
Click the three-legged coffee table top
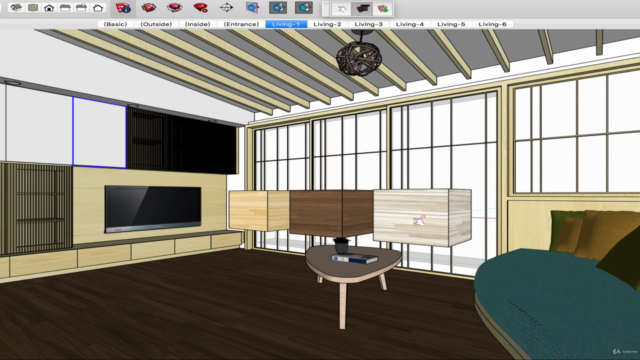[x=353, y=264]
